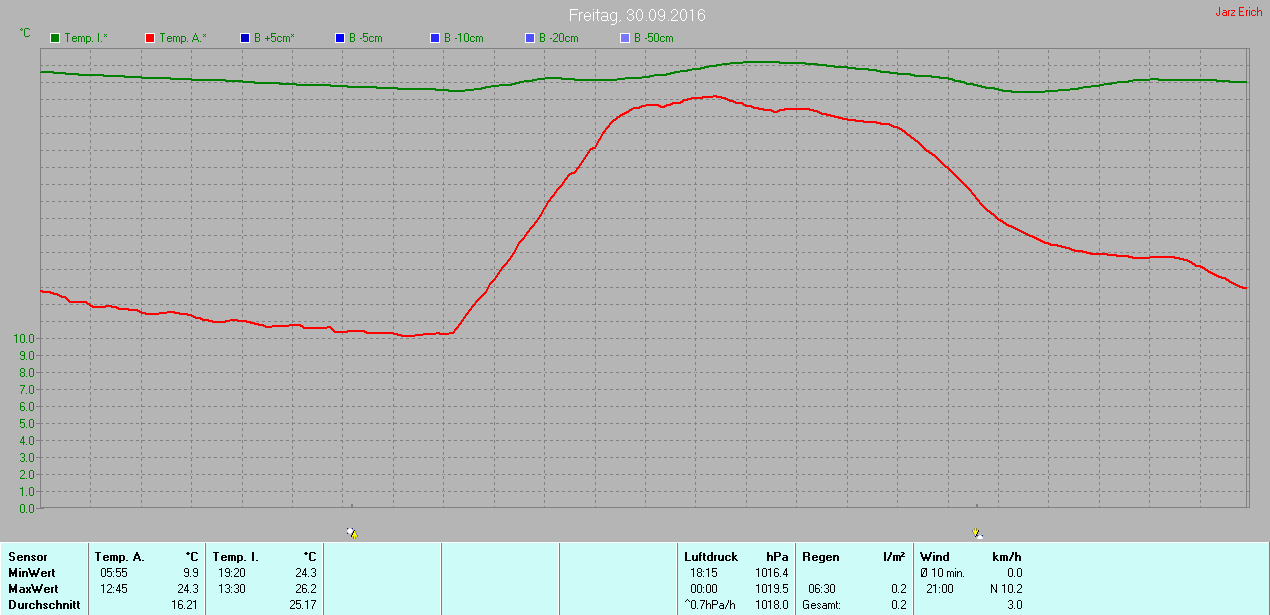Viewport: 1270px width, 615px height.
Task: Click the Luftdruck column header
Action: pos(711,557)
